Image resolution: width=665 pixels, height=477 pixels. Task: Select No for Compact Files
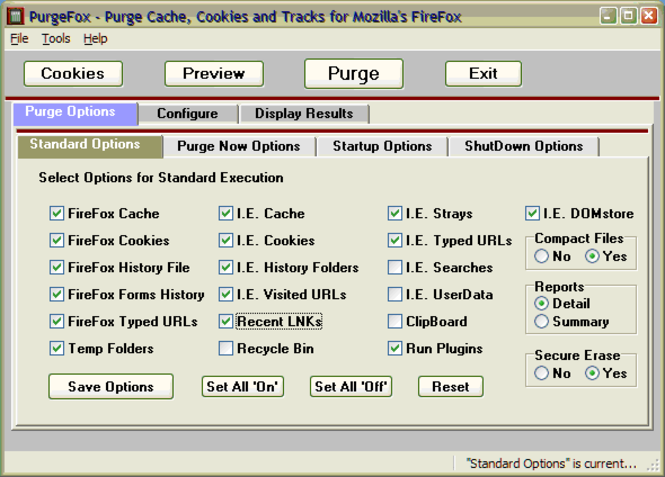tap(541, 256)
